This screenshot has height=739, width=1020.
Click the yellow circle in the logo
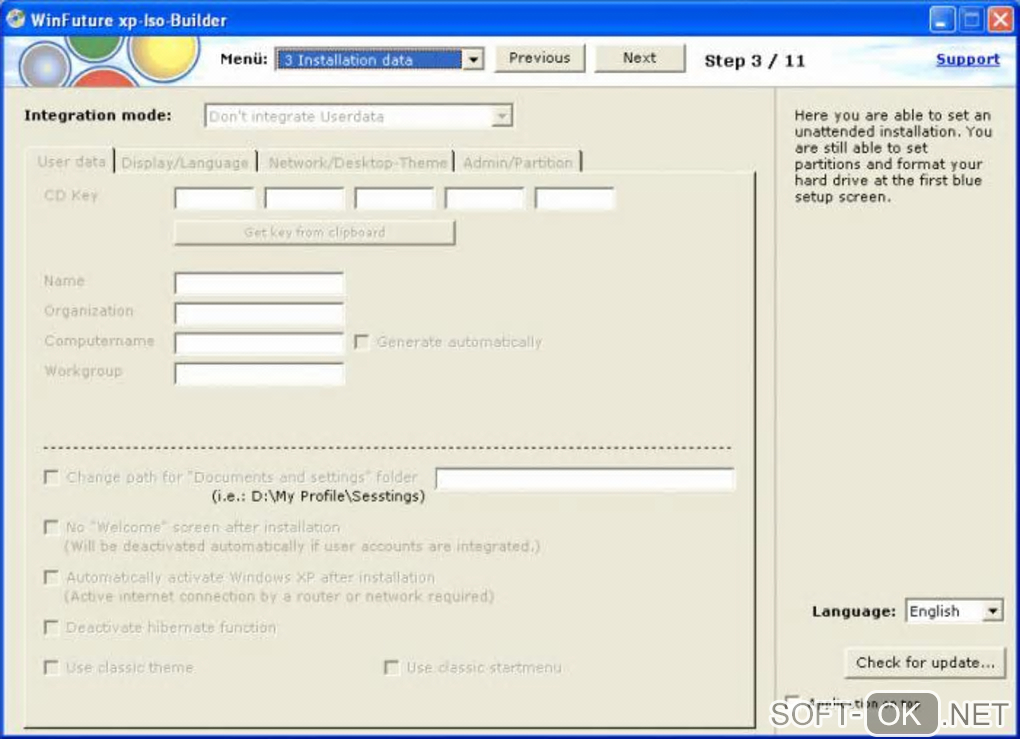[163, 56]
